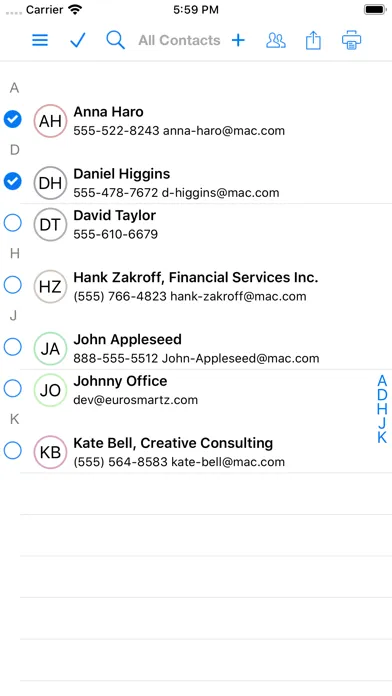This screenshot has width=392, height=696.
Task: Add a new contact with plus icon
Action: pos(238,40)
